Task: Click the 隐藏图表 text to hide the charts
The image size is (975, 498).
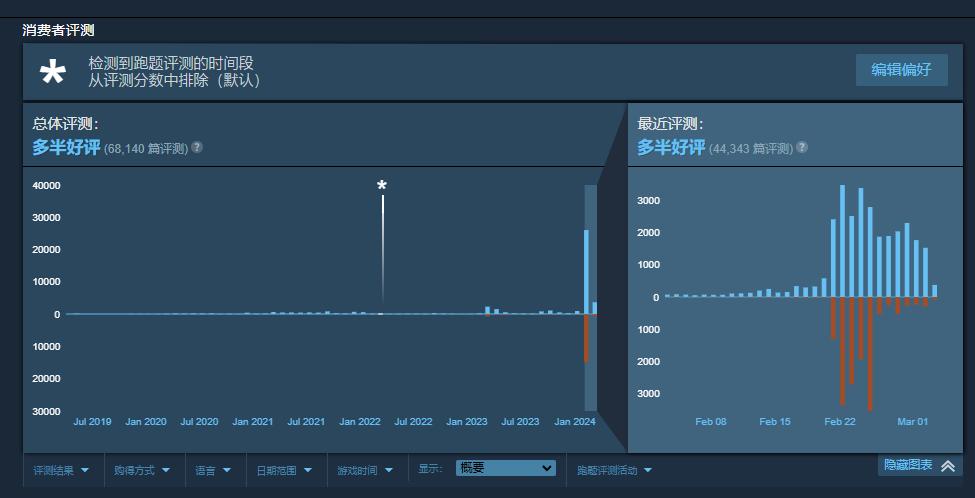Action: coord(907,465)
